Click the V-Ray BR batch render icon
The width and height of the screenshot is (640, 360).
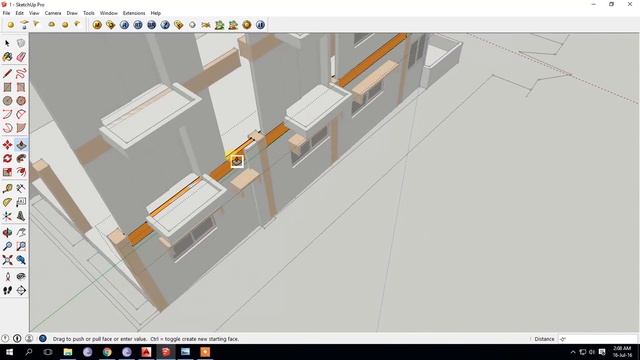[151, 25]
